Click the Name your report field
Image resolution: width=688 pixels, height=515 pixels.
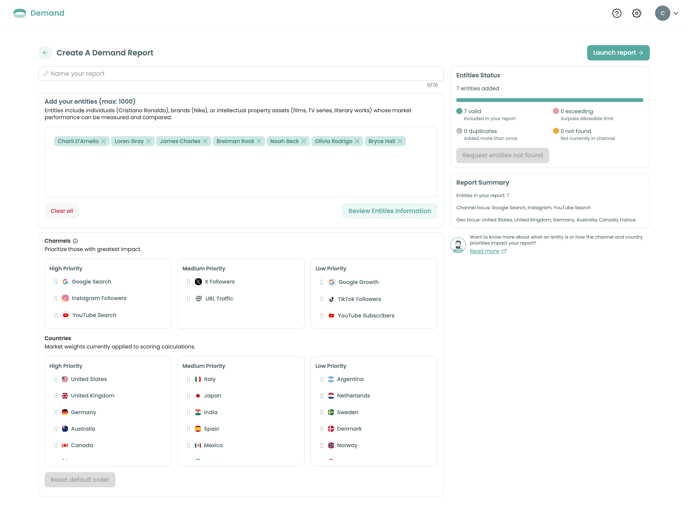pyautogui.click(x=240, y=74)
